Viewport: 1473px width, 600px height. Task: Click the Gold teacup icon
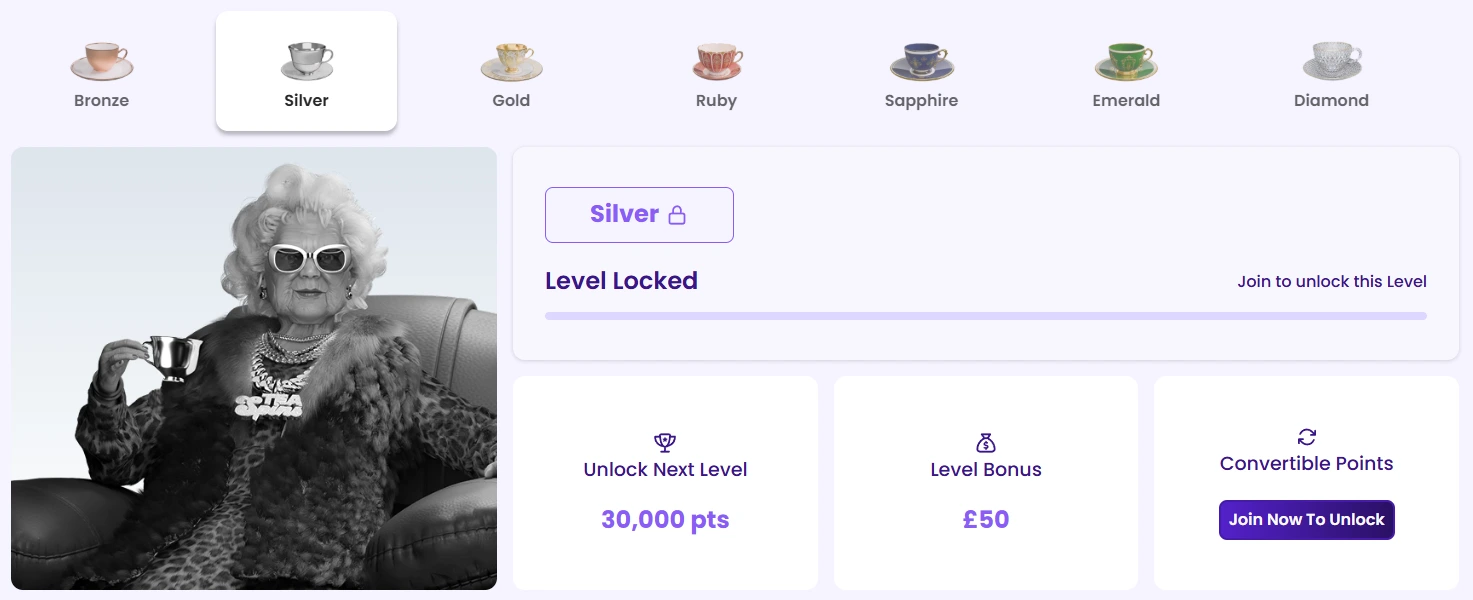click(x=511, y=61)
